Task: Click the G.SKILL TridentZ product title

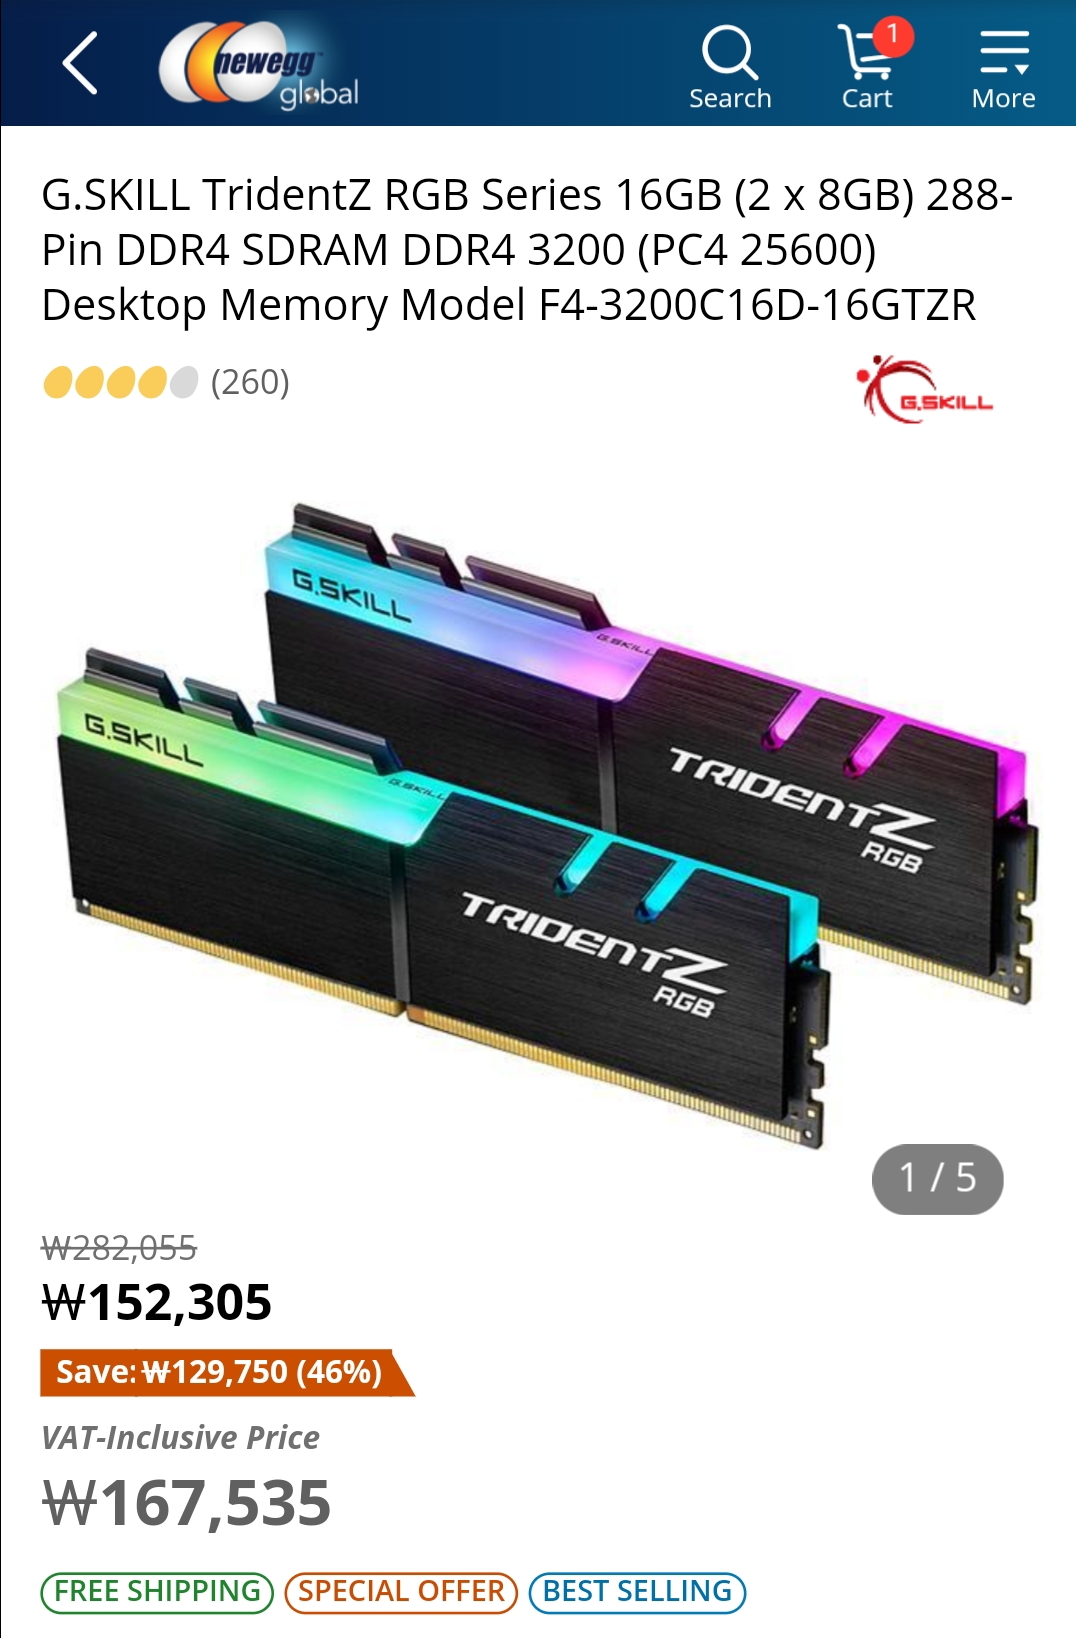Action: (527, 249)
